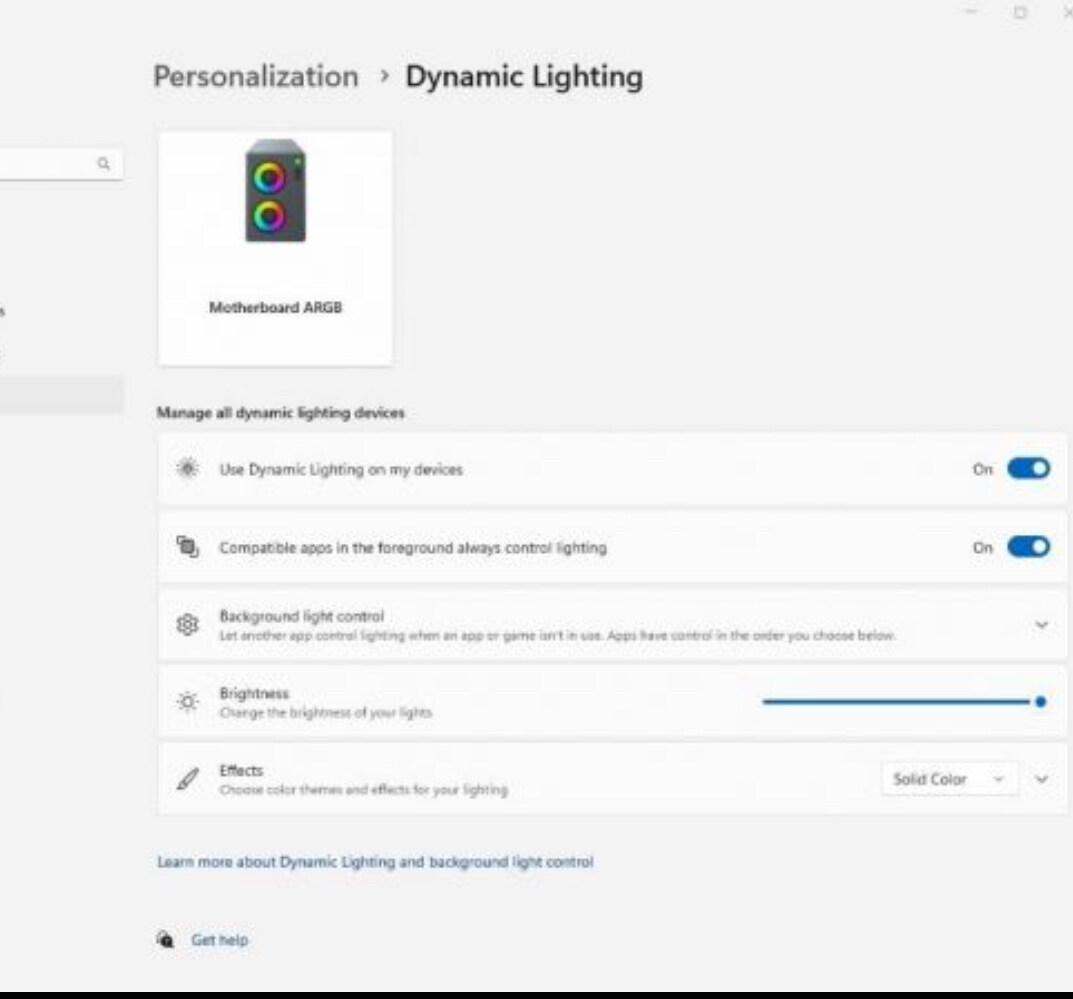Screen dimensions: 1073x999
Task: Click the Effects pencil icon
Action: [188, 778]
